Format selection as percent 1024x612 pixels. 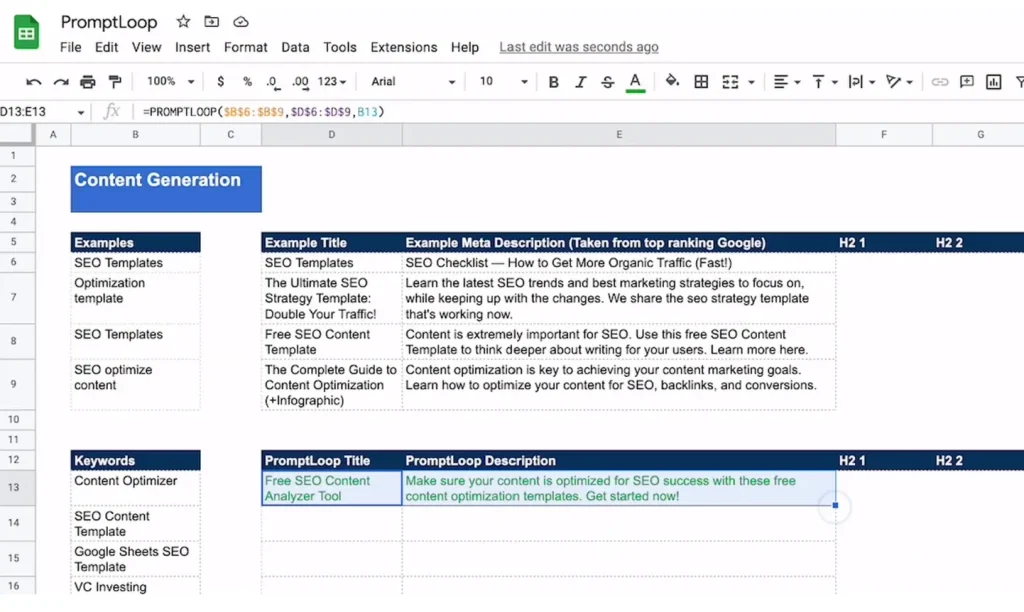coord(246,82)
